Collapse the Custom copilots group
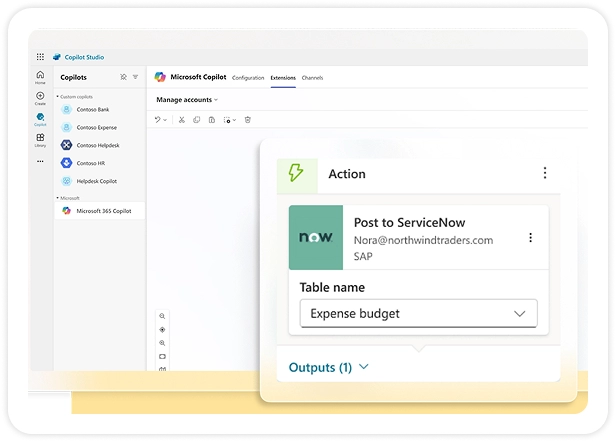 point(58,95)
